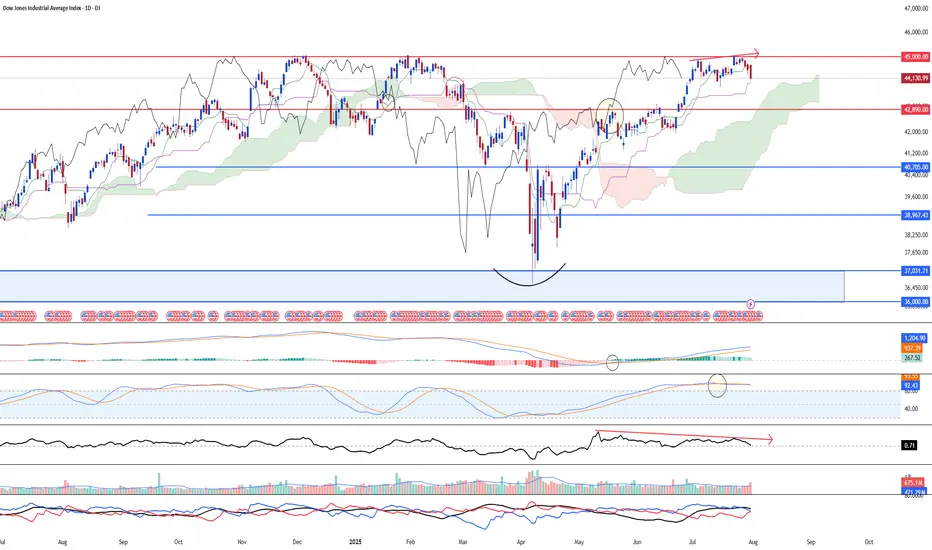Click the Feb label on time axis
The width and height of the screenshot is (932, 550).
(410, 542)
